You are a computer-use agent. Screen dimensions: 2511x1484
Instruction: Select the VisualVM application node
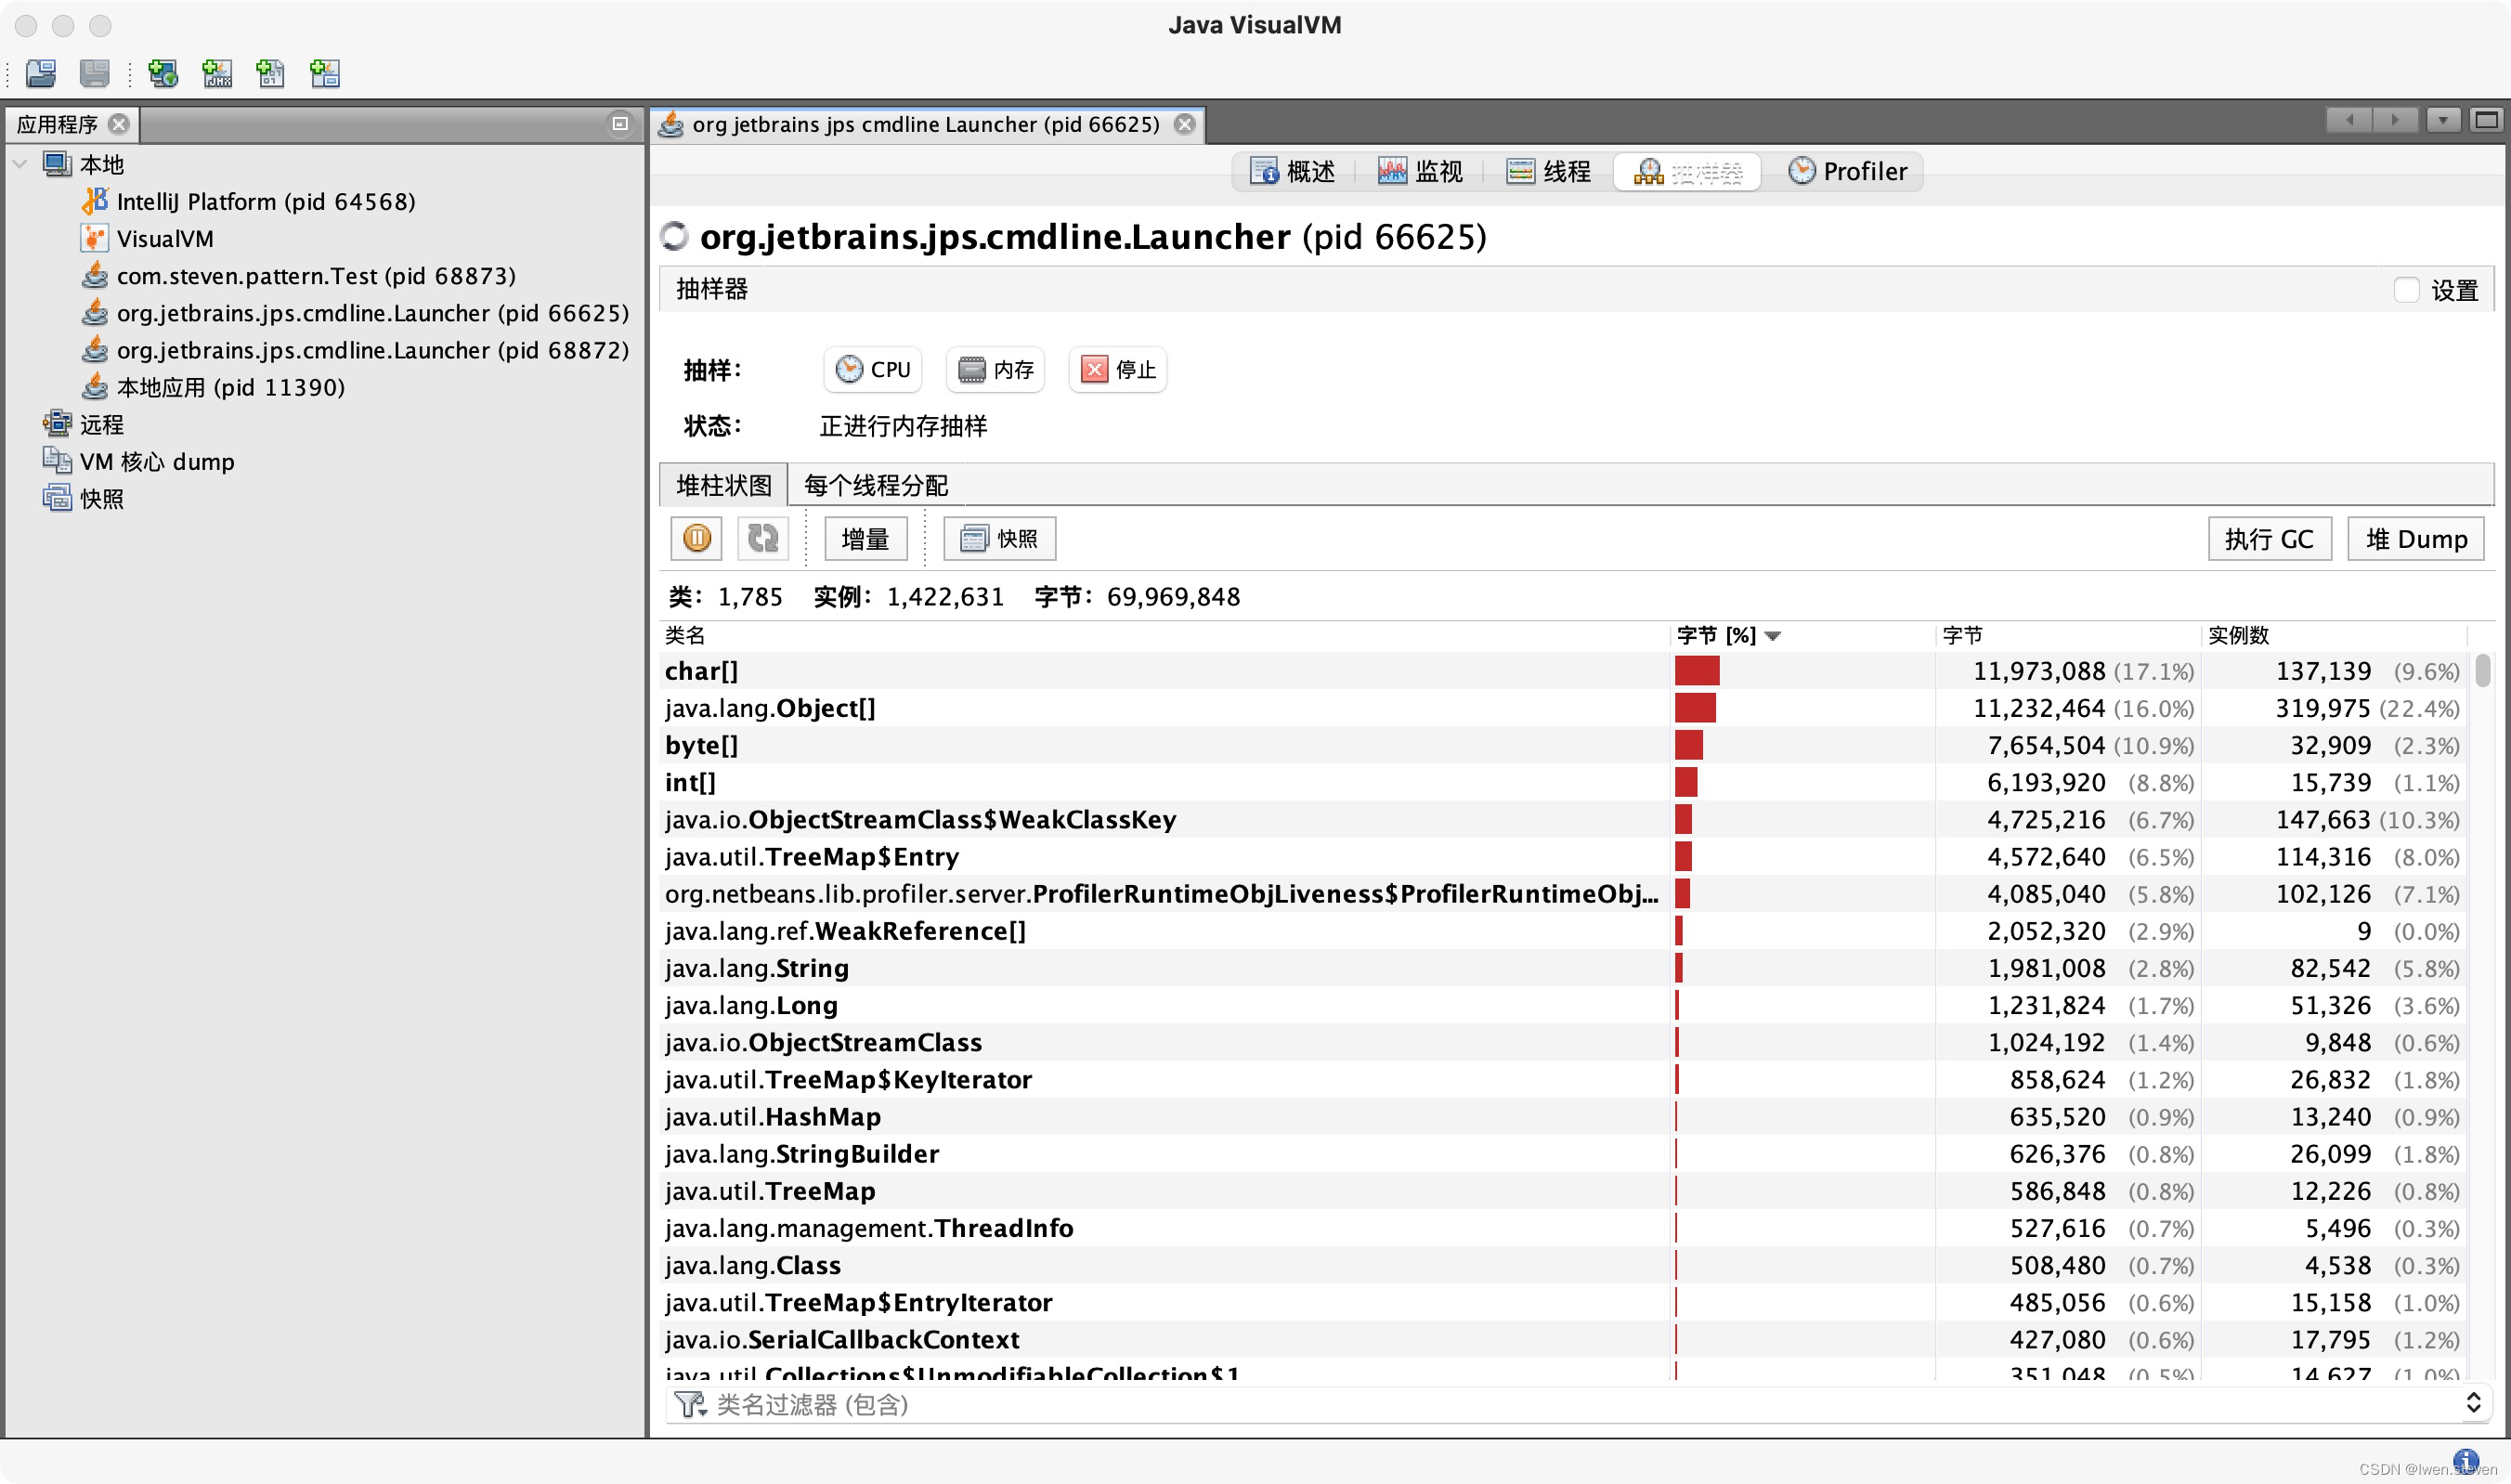point(147,239)
